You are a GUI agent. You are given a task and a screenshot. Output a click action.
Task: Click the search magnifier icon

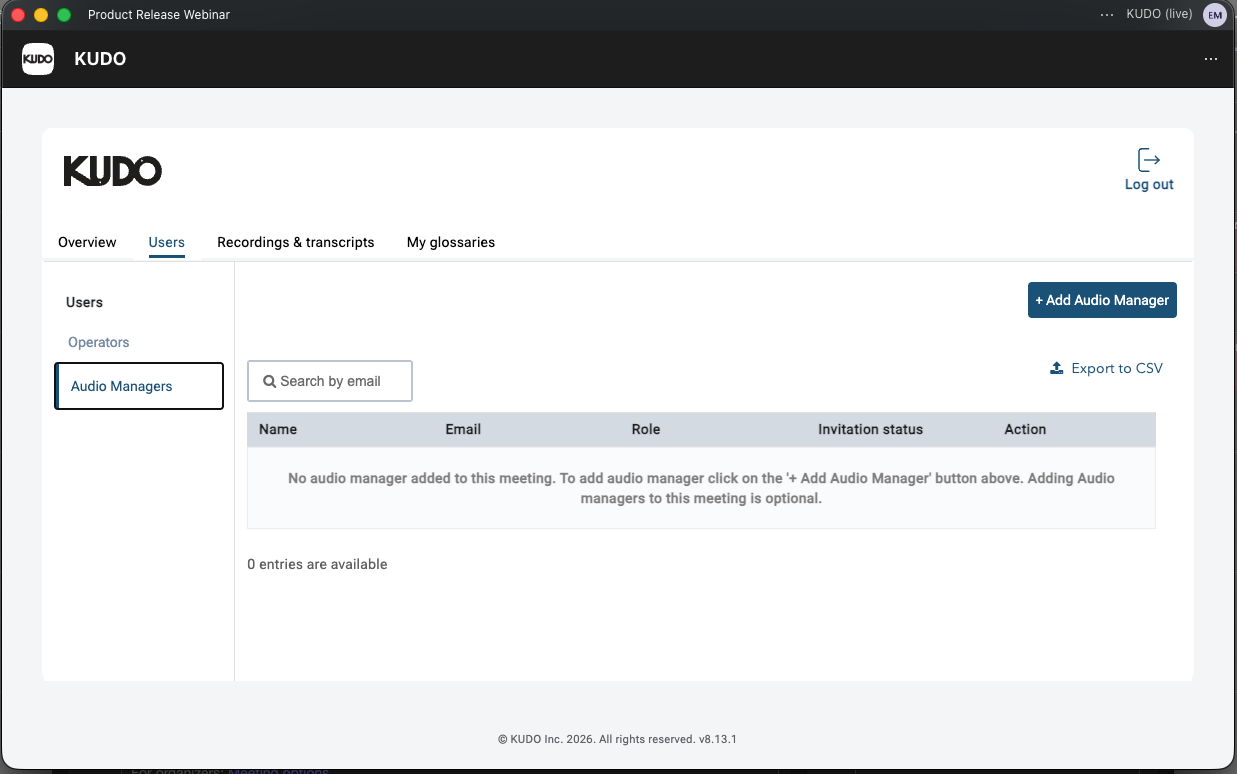pyautogui.click(x=269, y=381)
